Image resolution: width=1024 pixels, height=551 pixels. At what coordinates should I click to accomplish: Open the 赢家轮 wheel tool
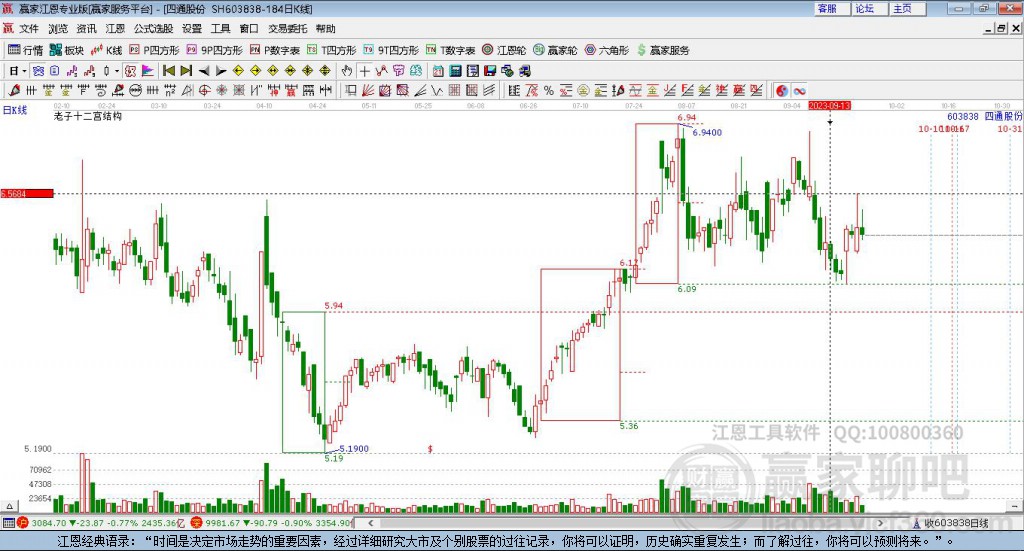point(555,50)
